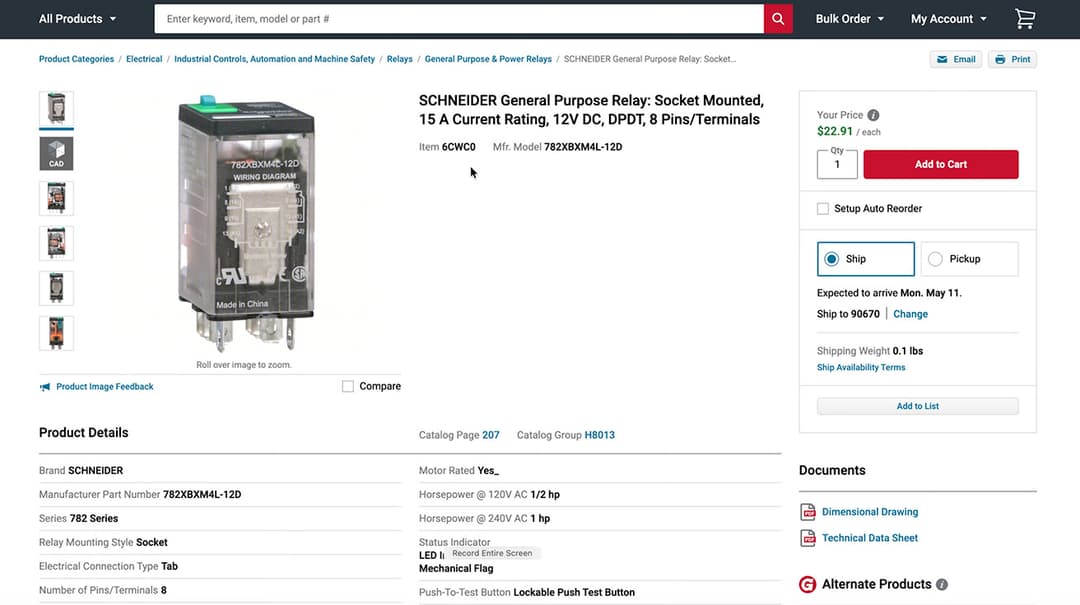Click the Mfr. Model 782XBXM4L-12D text
The height and width of the screenshot is (605, 1080).
(x=557, y=147)
